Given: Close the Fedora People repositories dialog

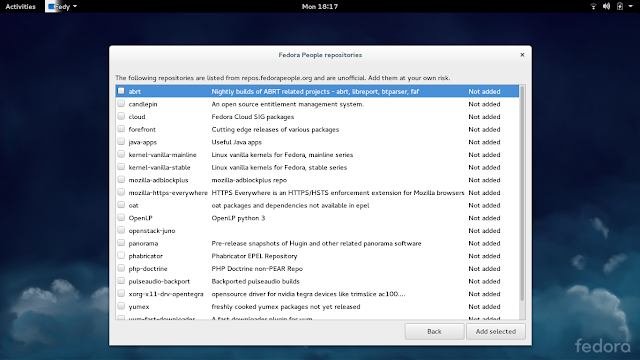Looking at the screenshot, I should click(x=522, y=55).
